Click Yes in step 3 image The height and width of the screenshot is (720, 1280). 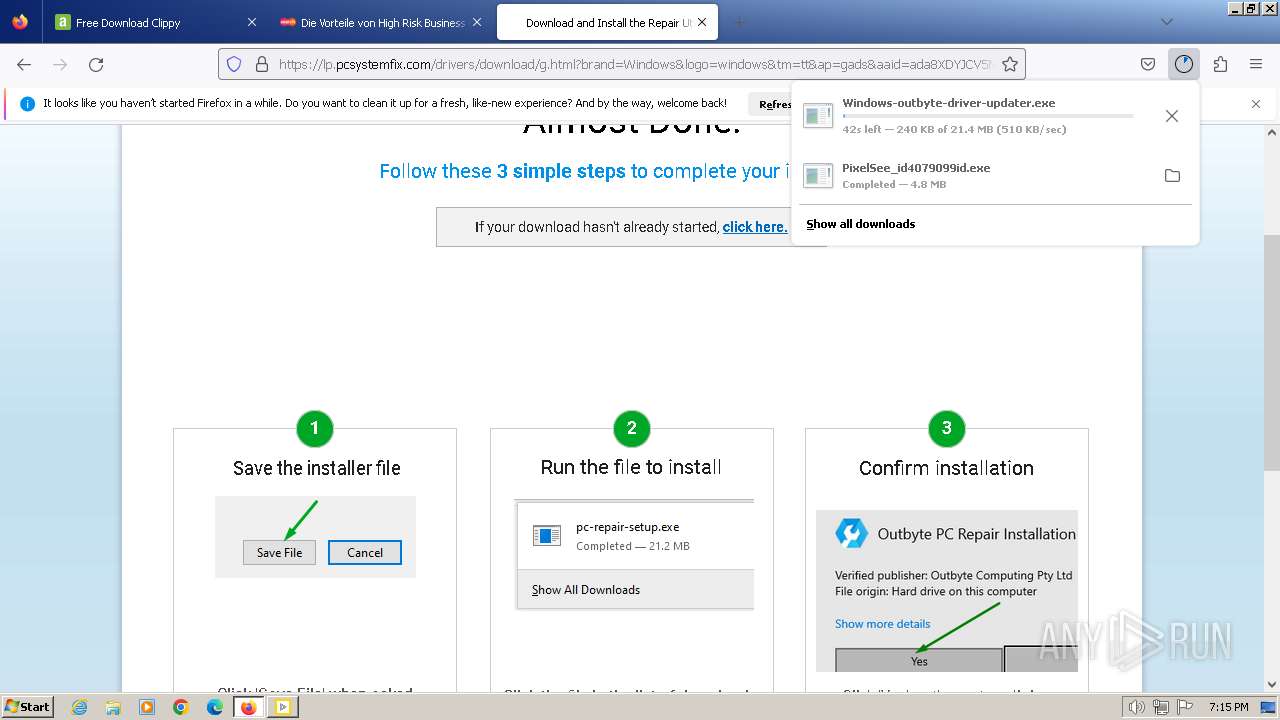919,660
